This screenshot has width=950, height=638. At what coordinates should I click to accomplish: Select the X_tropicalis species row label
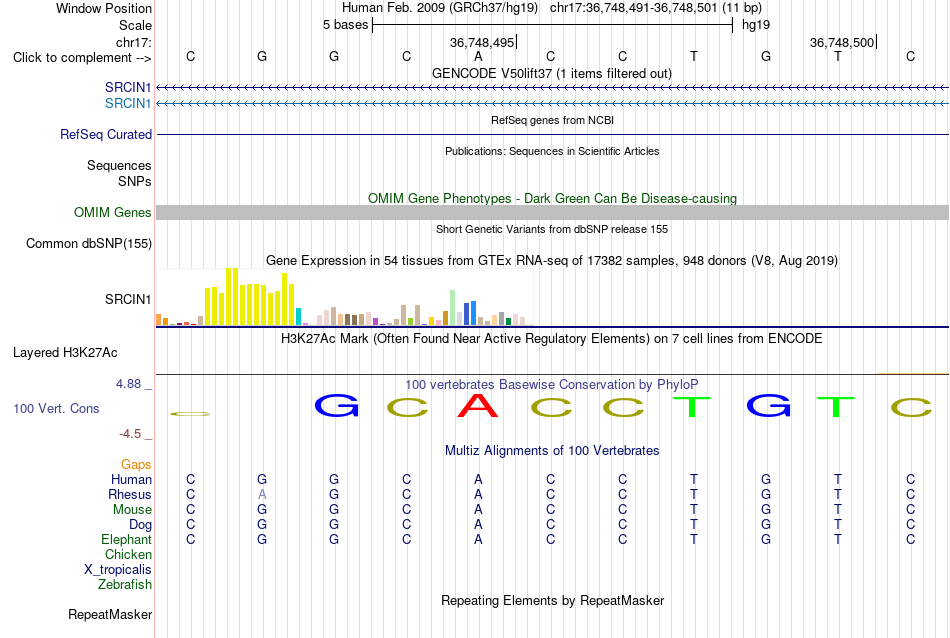point(118,570)
